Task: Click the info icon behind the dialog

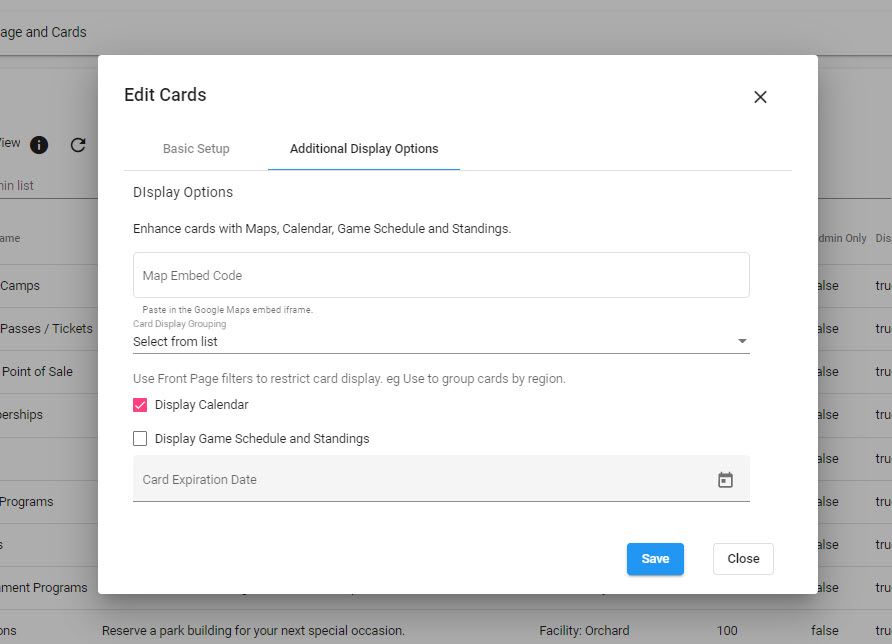Action: pyautogui.click(x=39, y=145)
